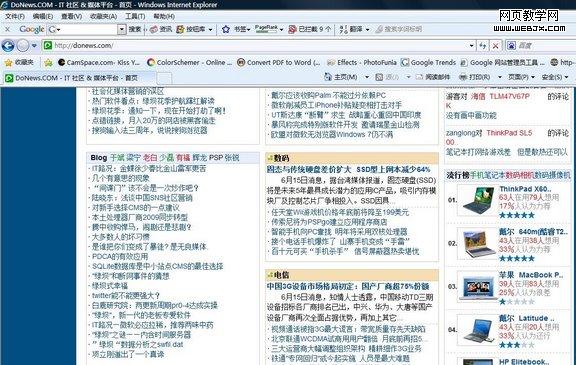
Task: Open the Google Trends favorite
Action: pyautogui.click(x=428, y=62)
